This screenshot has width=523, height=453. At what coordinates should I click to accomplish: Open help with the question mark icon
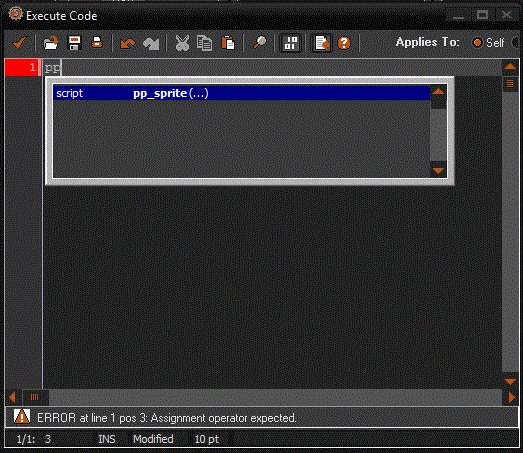pos(344,43)
